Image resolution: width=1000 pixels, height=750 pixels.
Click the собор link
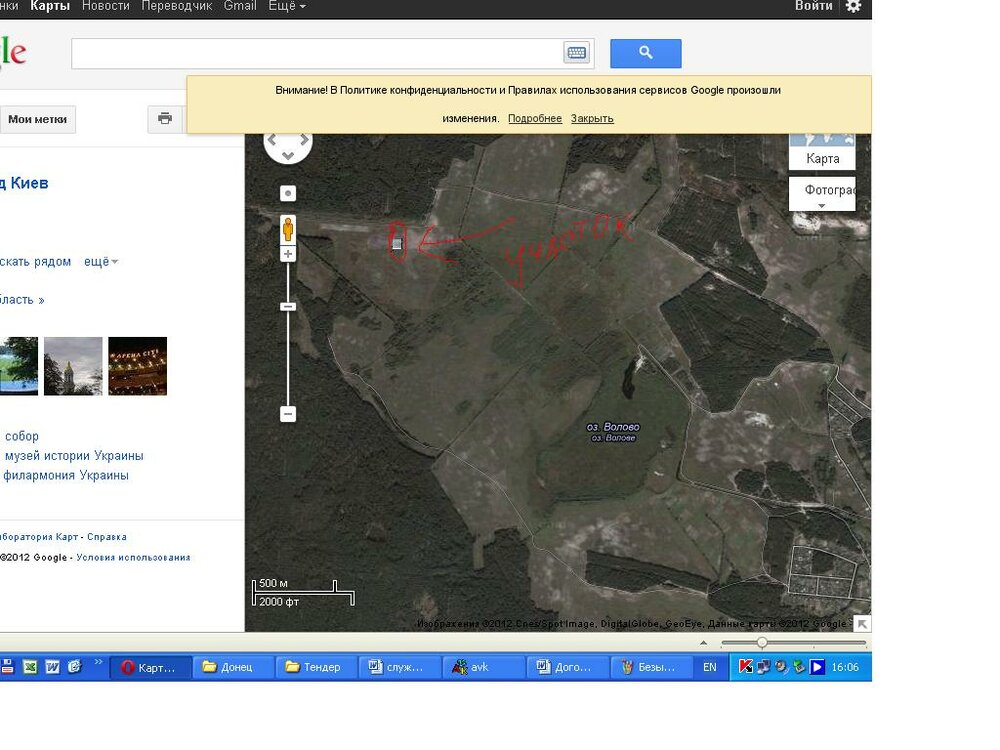pyautogui.click(x=22, y=436)
